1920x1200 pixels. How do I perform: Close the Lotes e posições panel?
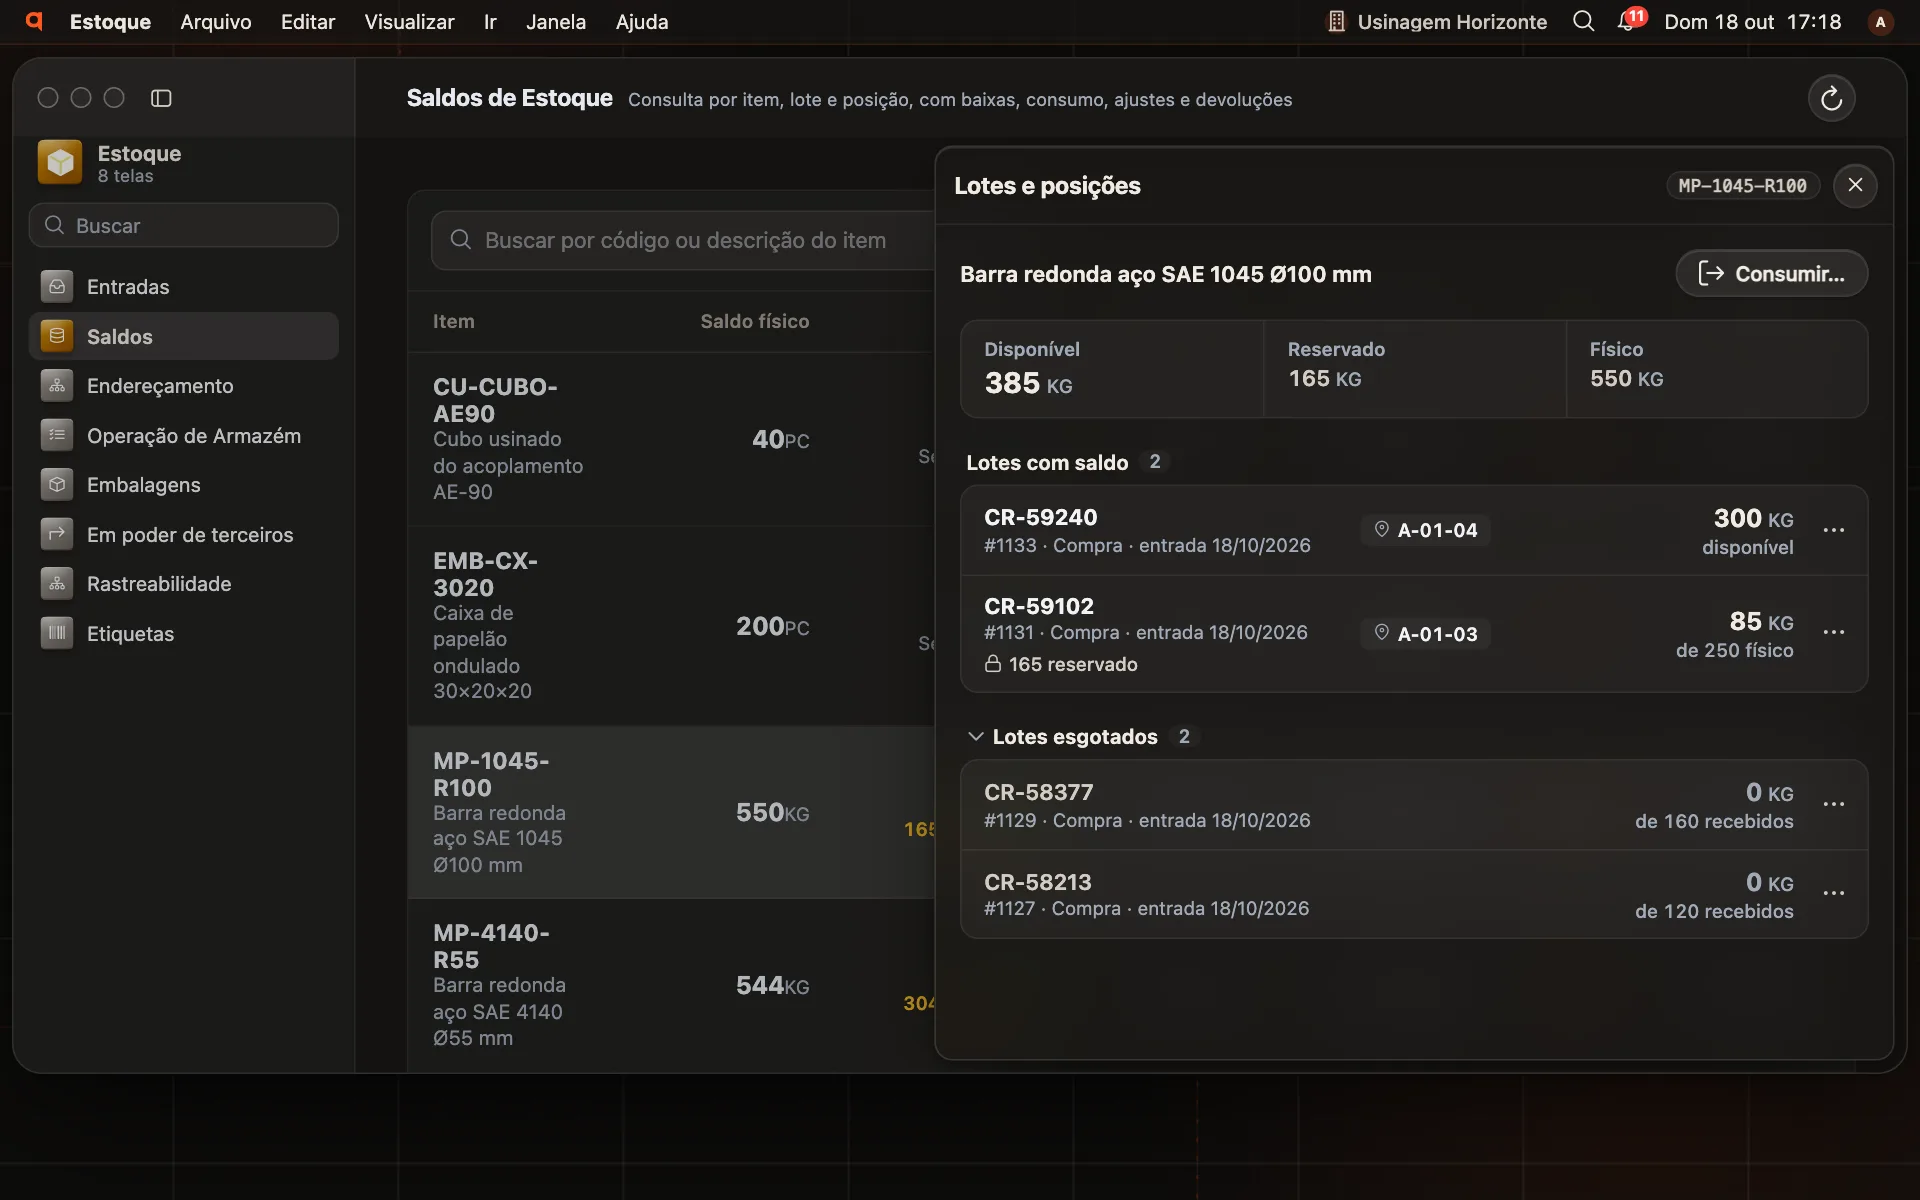click(x=1855, y=185)
